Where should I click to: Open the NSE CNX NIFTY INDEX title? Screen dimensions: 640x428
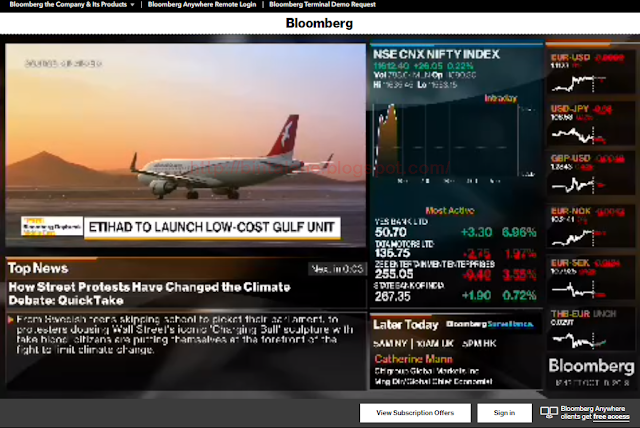[x=436, y=54]
